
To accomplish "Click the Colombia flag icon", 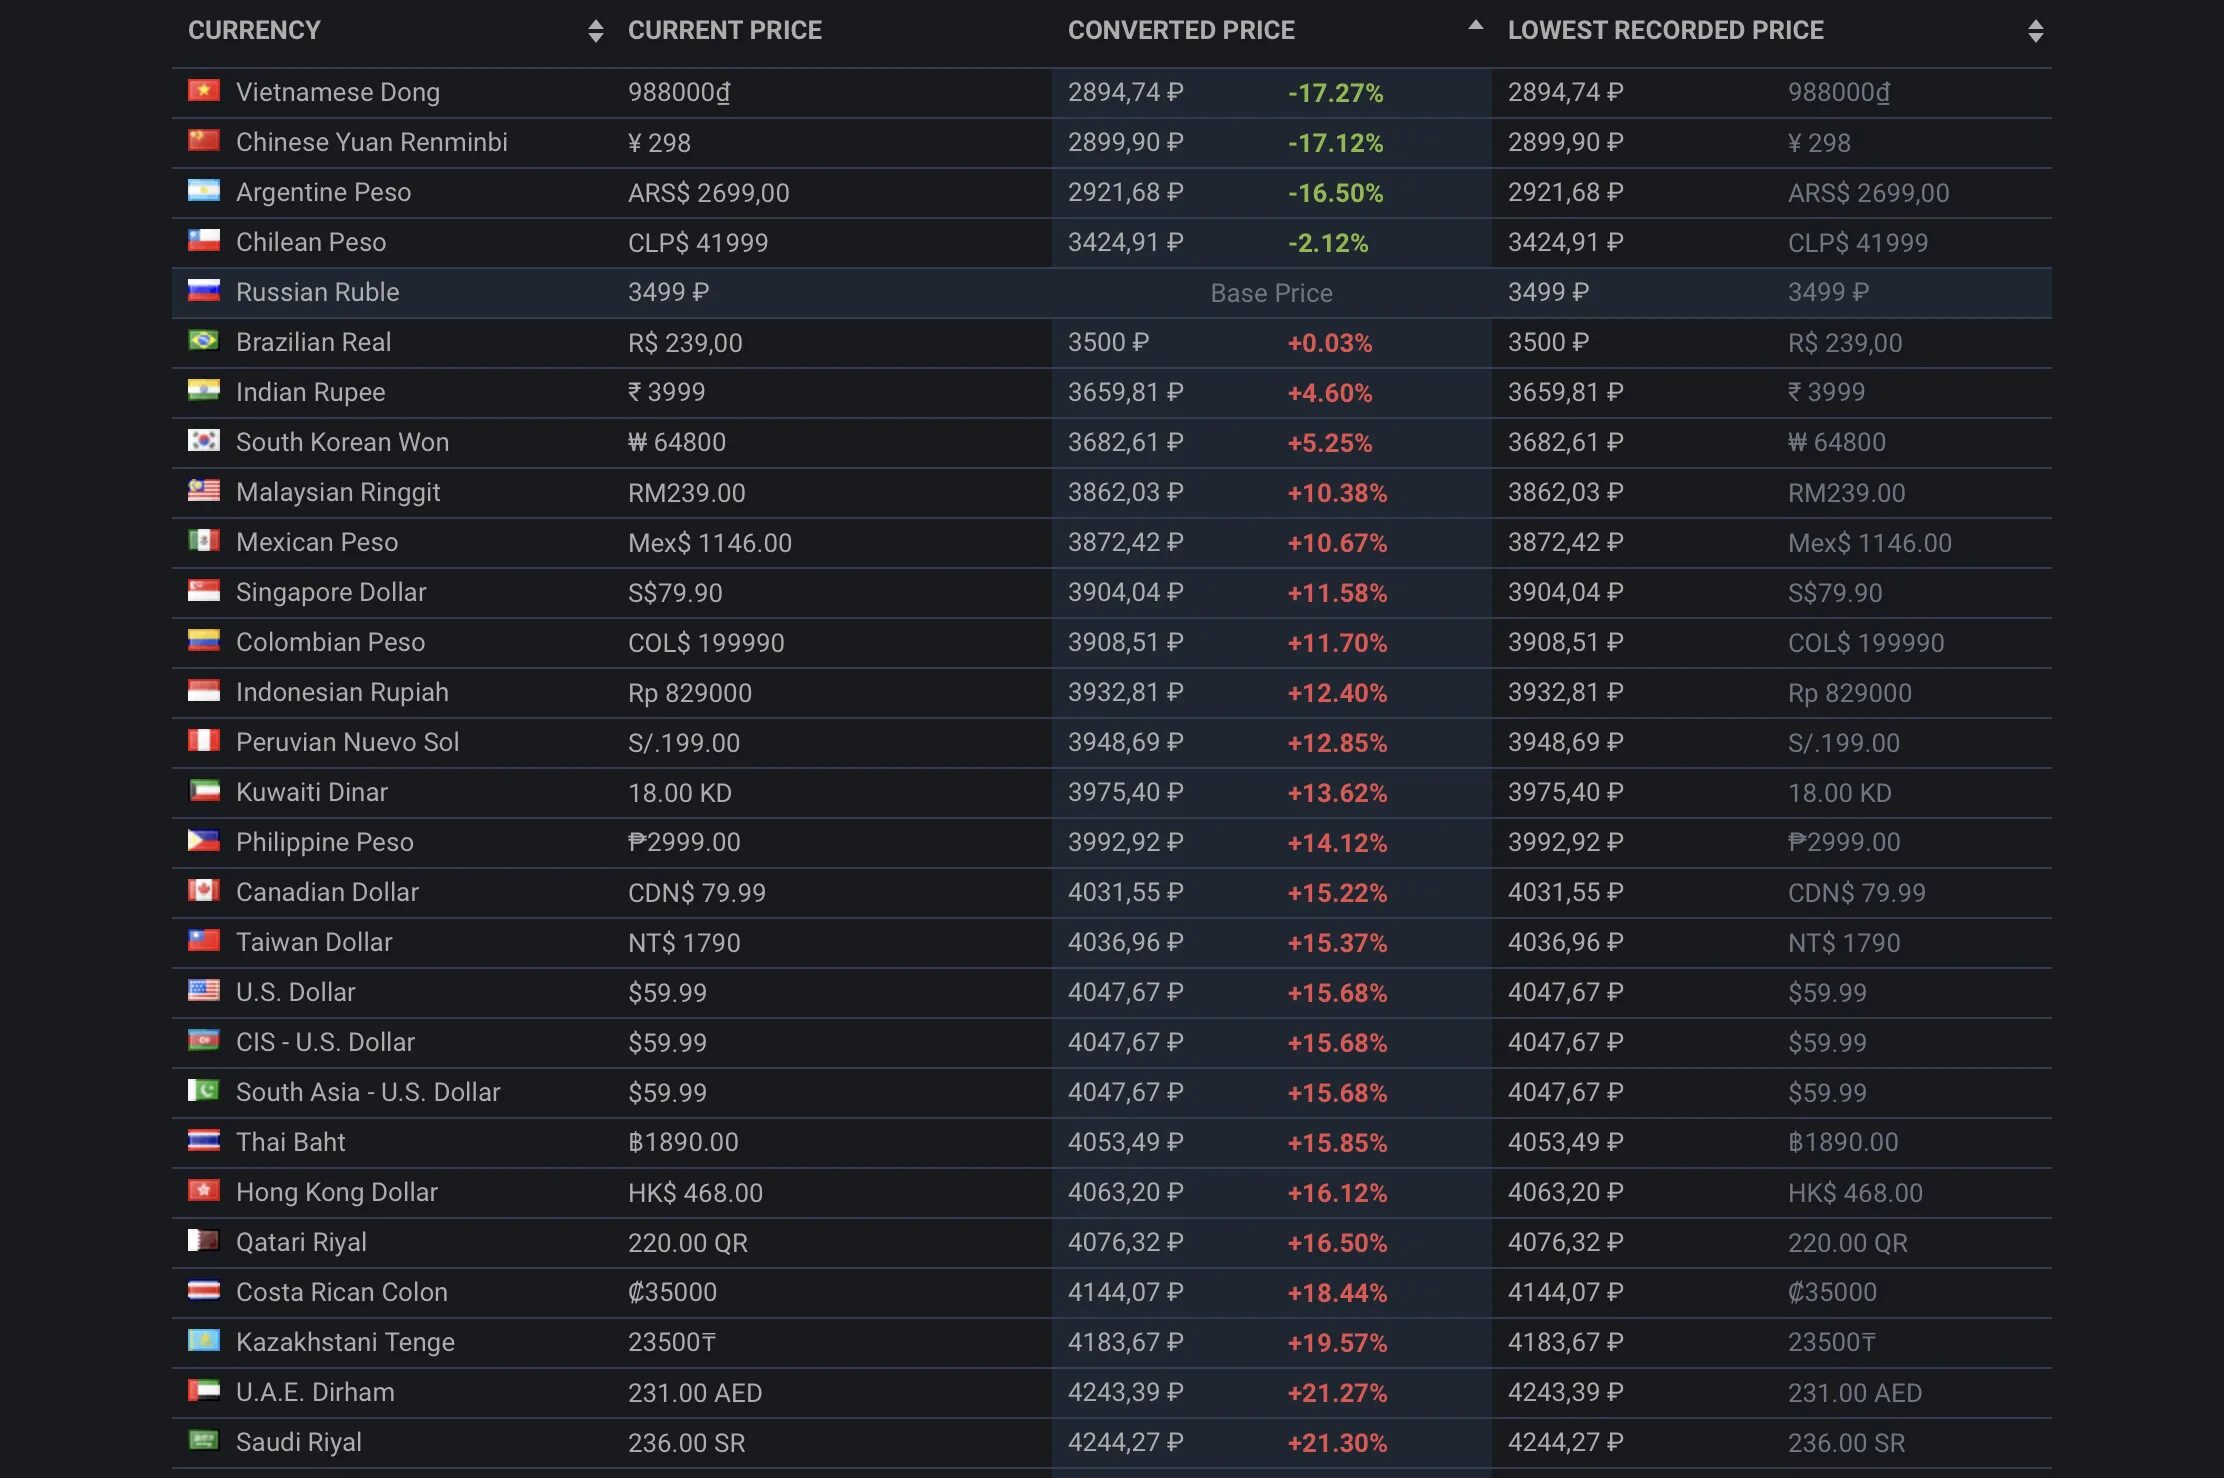I will [204, 641].
